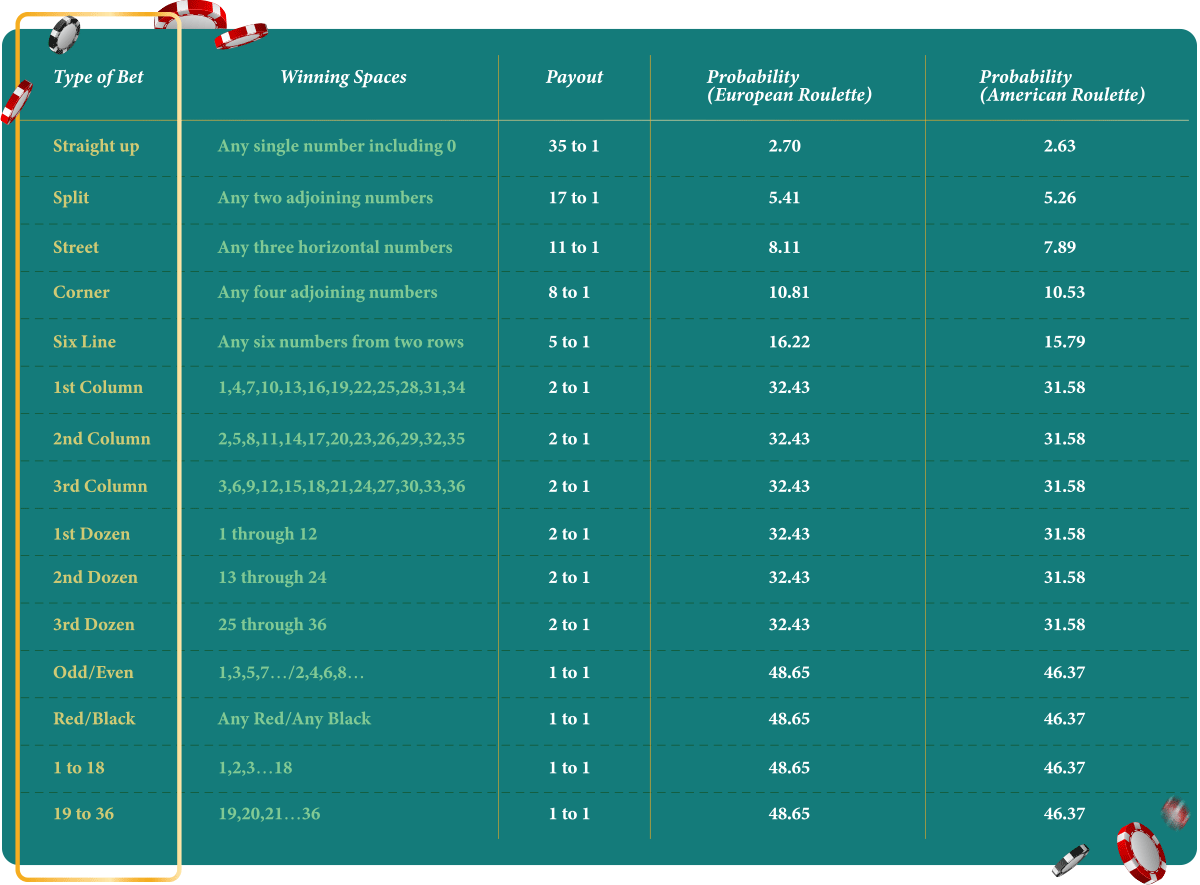The height and width of the screenshot is (885, 1200).
Task: Click the '1st Column' bet label
Action: tap(98, 387)
